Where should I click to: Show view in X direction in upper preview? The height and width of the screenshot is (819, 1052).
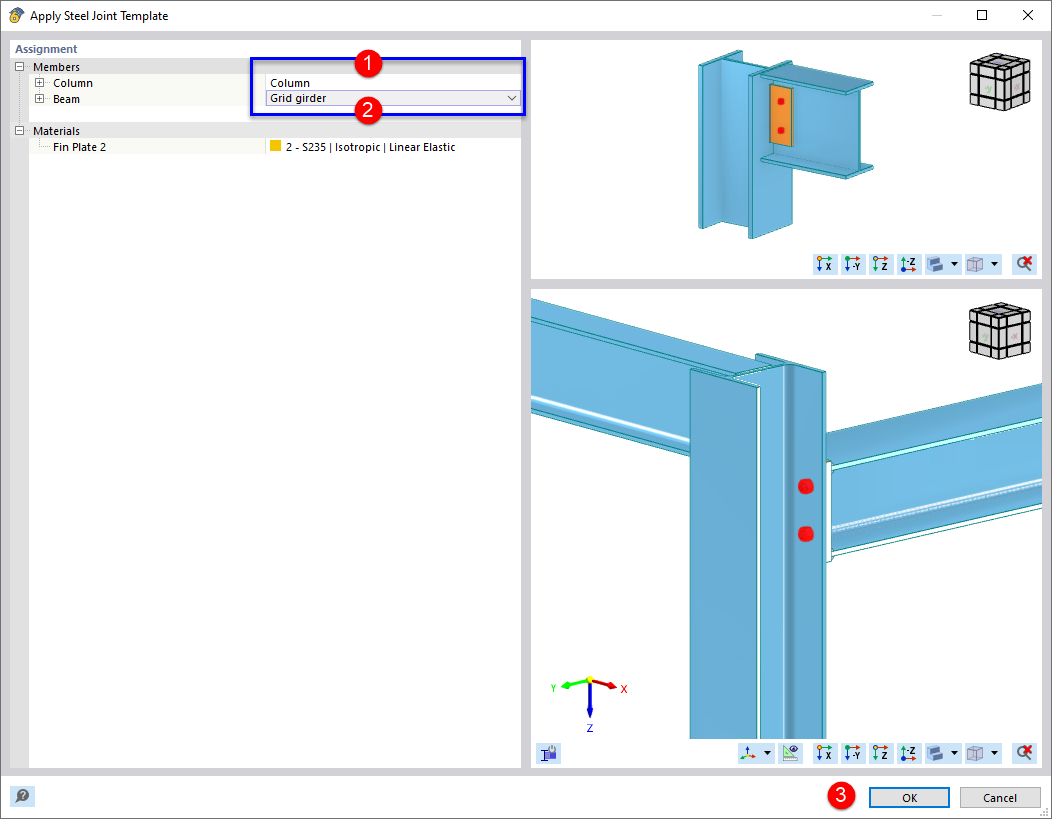coord(825,264)
